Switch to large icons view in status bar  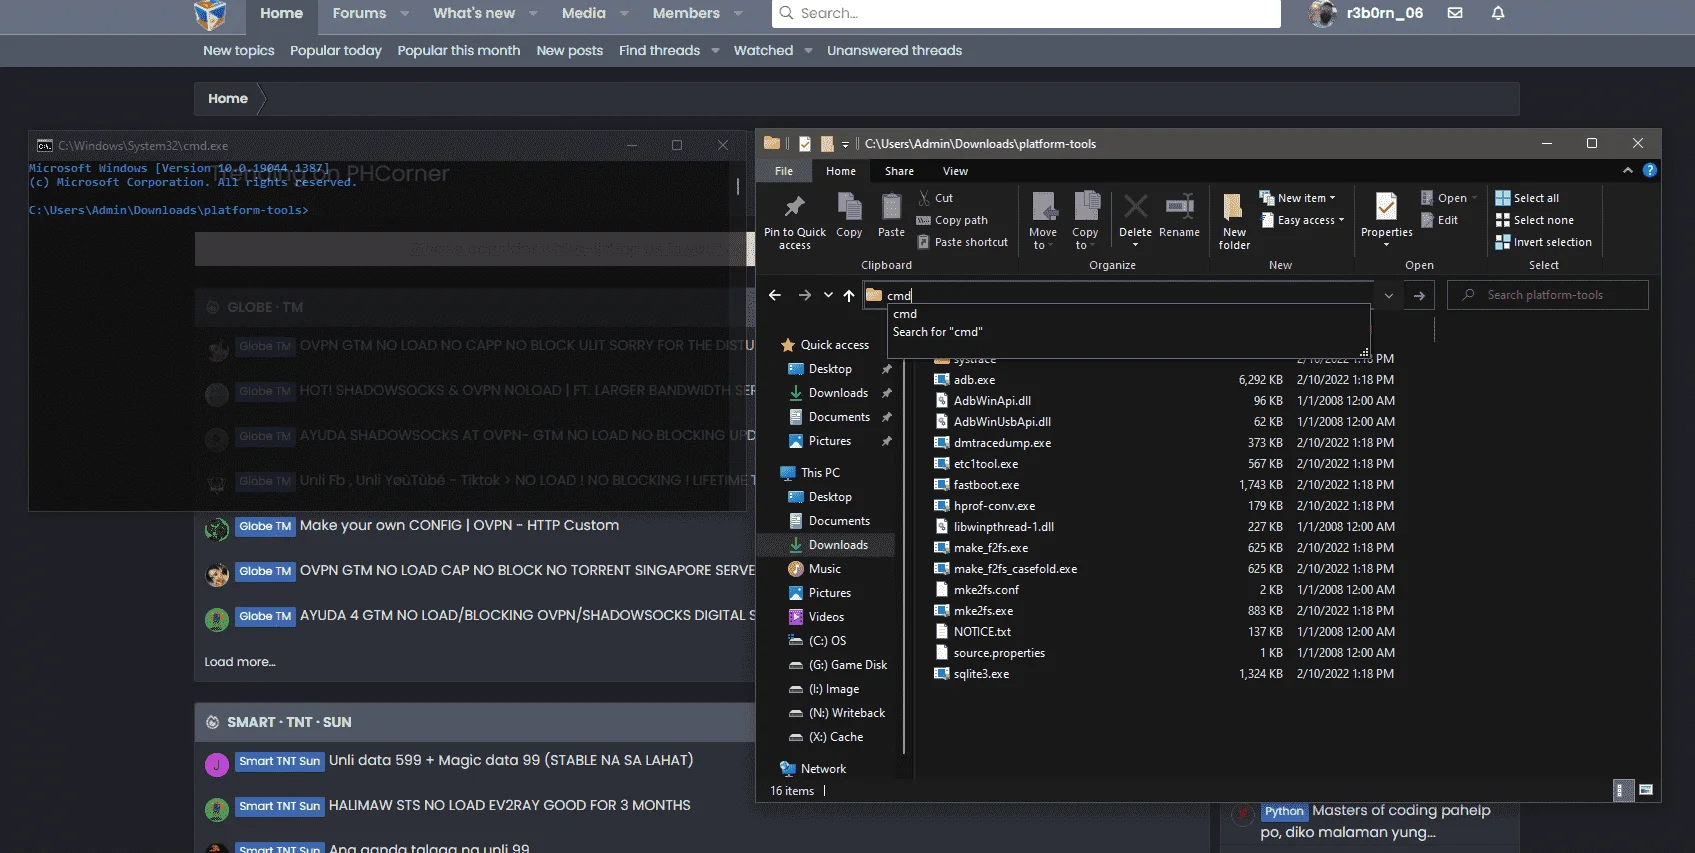[1645, 790]
